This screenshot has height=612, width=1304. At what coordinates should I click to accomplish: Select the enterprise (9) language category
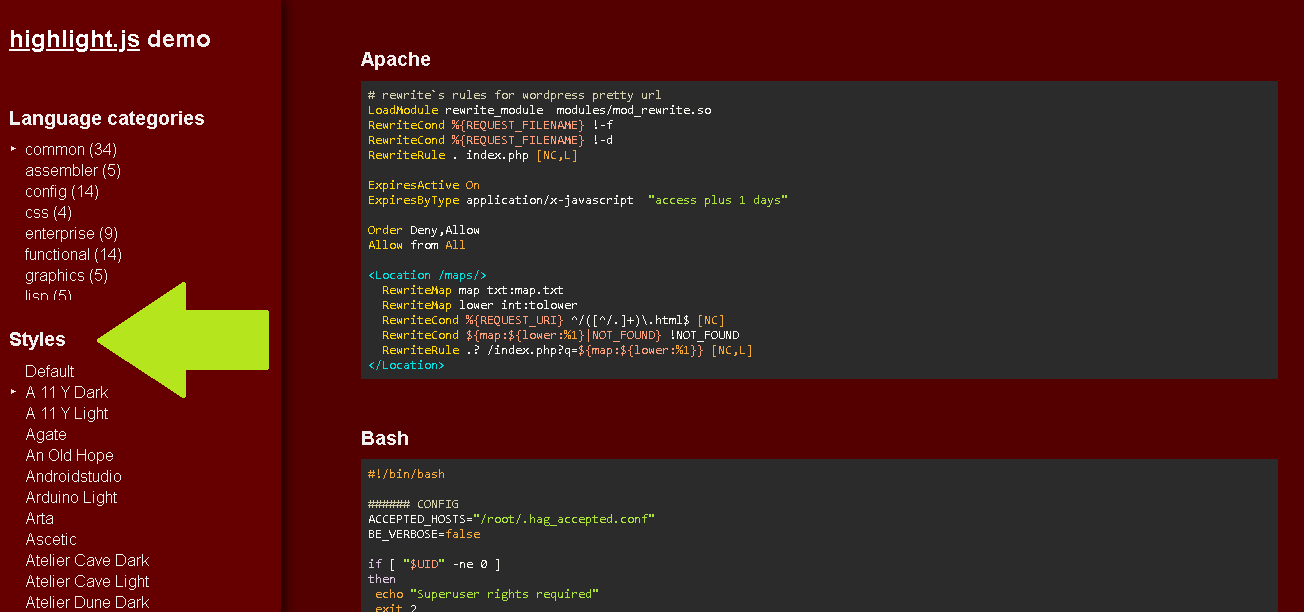71,233
